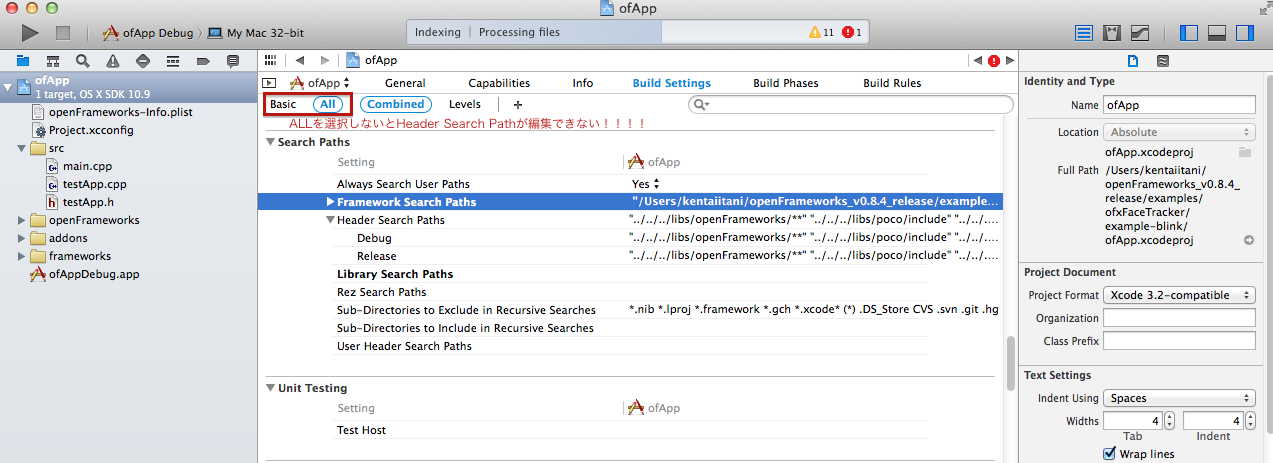Toggle the Navigator pane visibility
1273x463 pixels.
pyautogui.click(x=1189, y=33)
